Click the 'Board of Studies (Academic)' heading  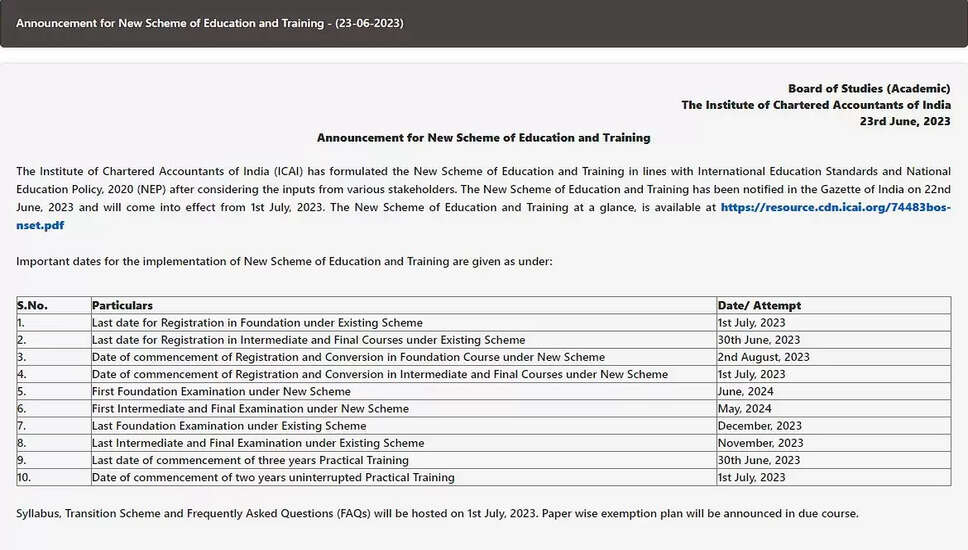pyautogui.click(x=868, y=89)
